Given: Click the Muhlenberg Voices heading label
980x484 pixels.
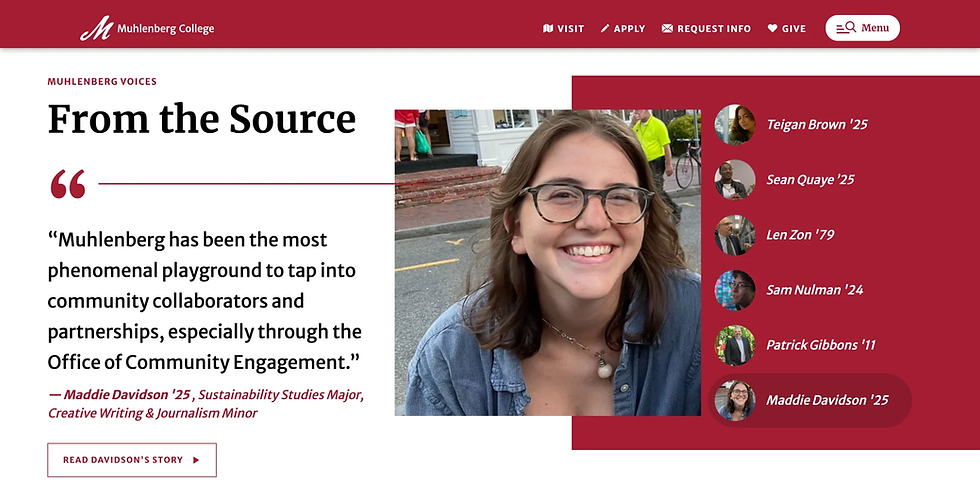Looking at the screenshot, I should 102,81.
